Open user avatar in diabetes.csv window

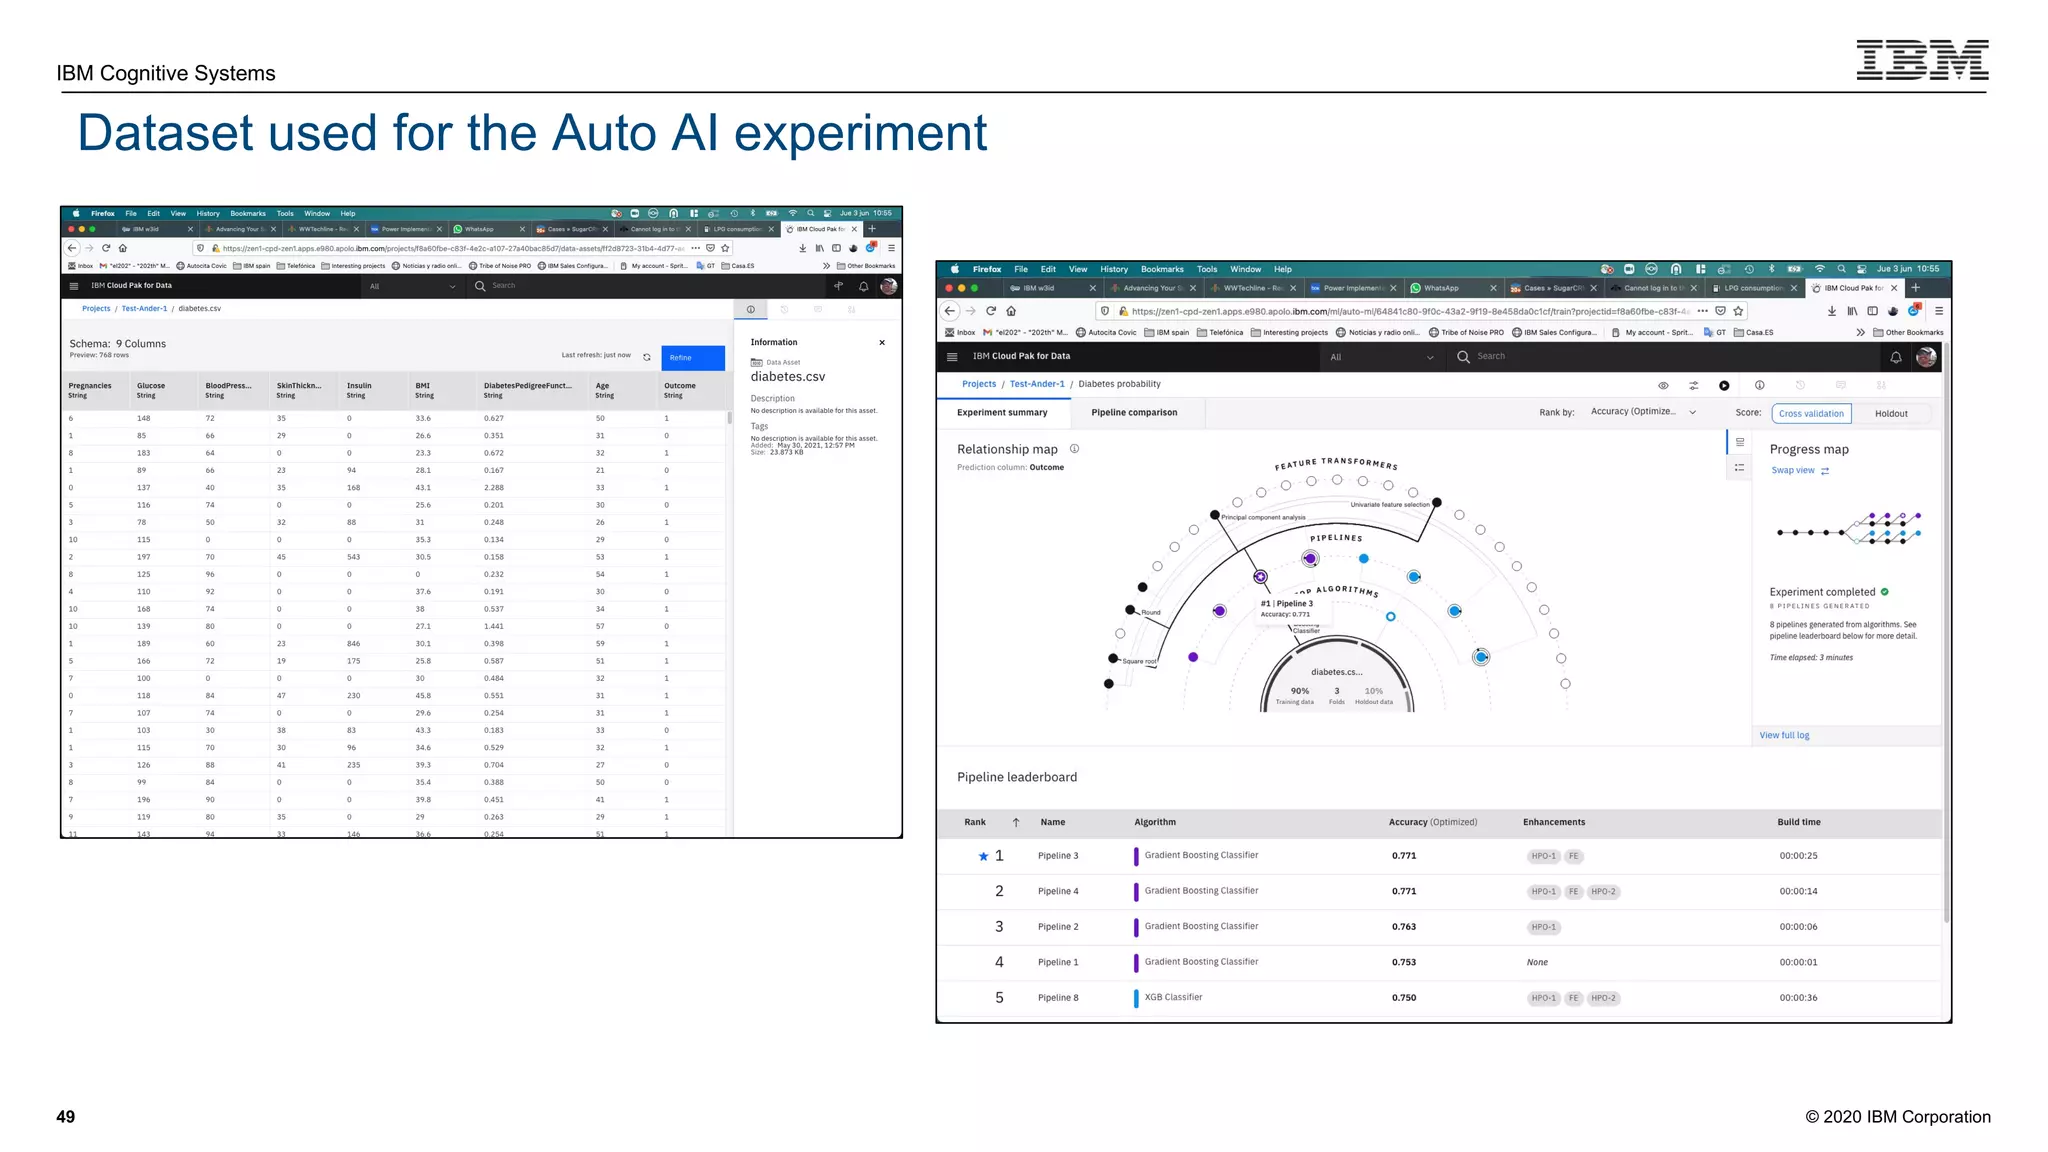[888, 286]
